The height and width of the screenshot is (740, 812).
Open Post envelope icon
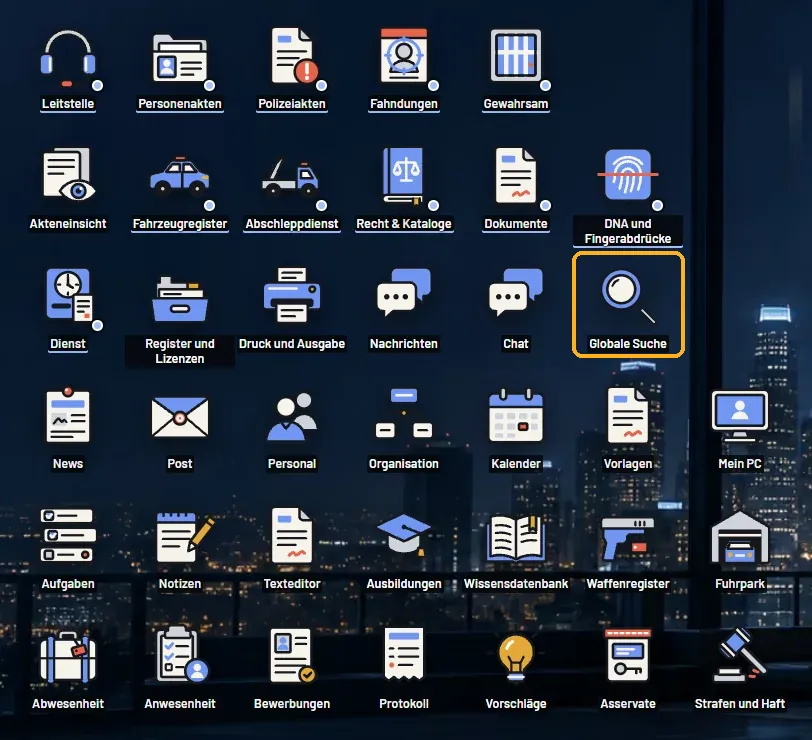[x=180, y=417]
